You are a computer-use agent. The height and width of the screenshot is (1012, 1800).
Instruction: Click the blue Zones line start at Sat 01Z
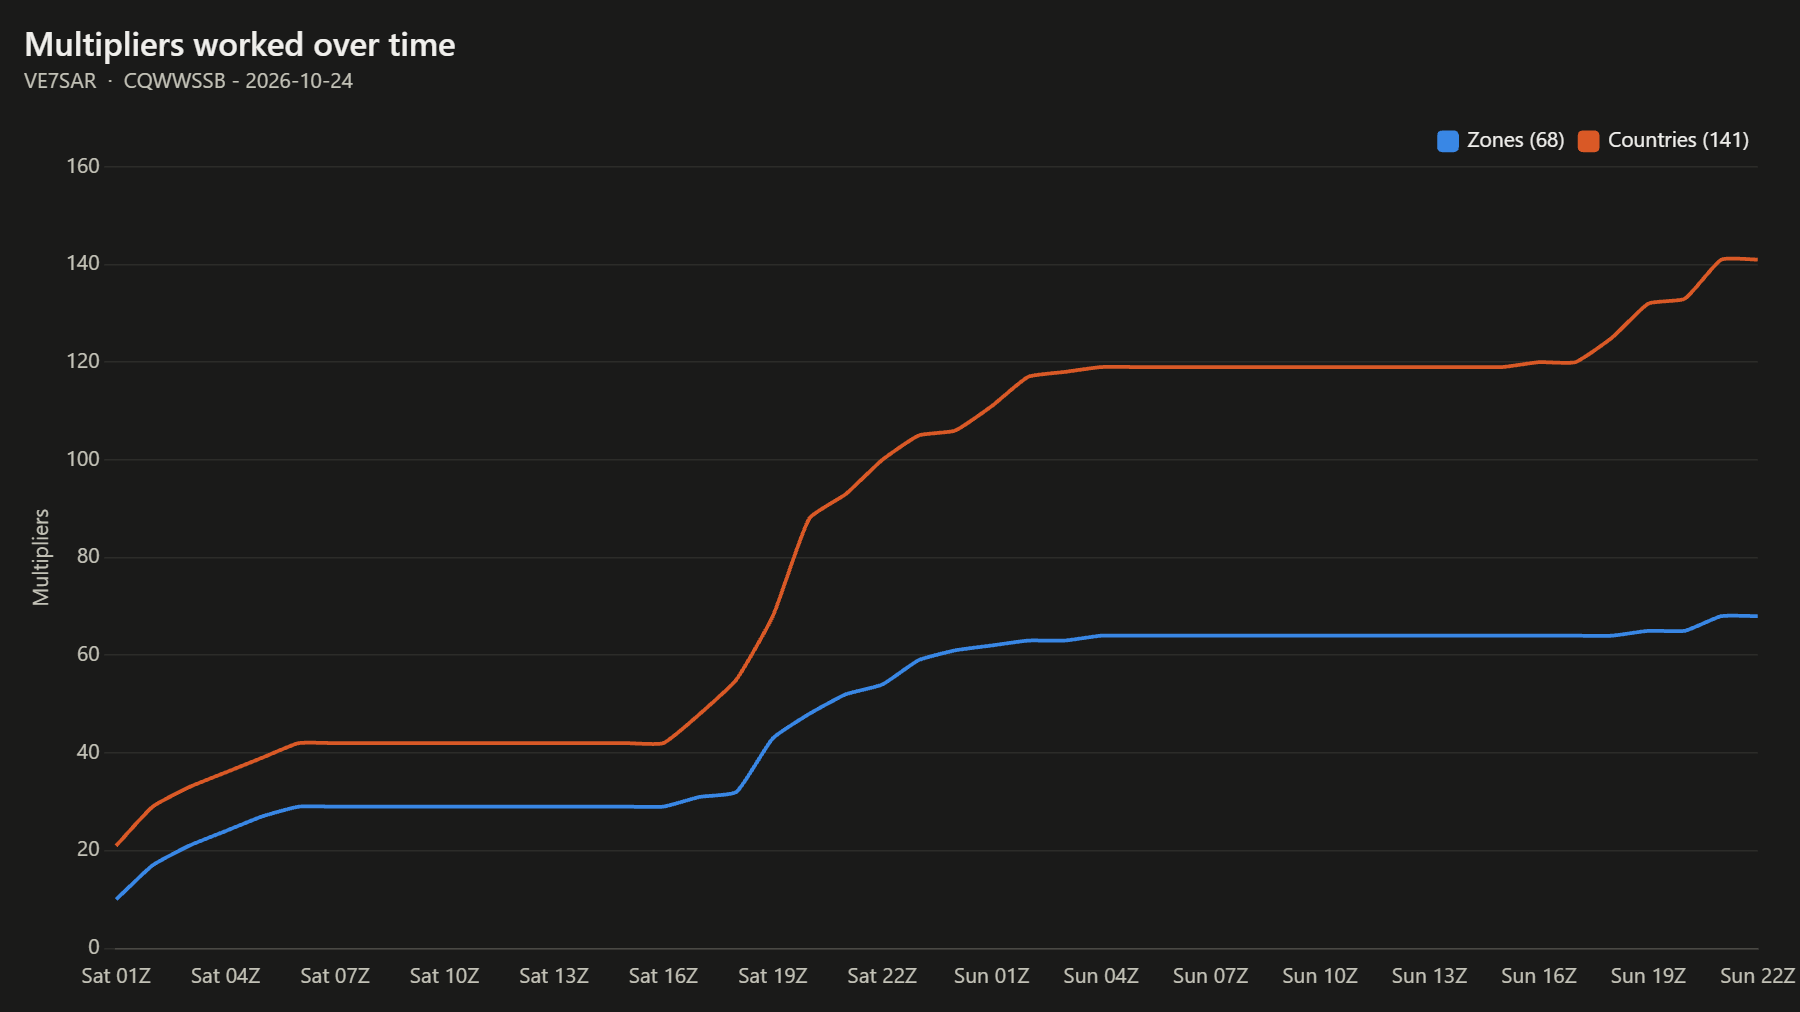point(117,898)
